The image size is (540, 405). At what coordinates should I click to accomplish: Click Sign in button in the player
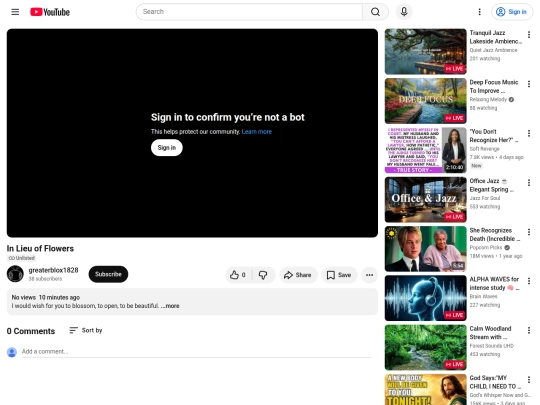click(x=167, y=148)
